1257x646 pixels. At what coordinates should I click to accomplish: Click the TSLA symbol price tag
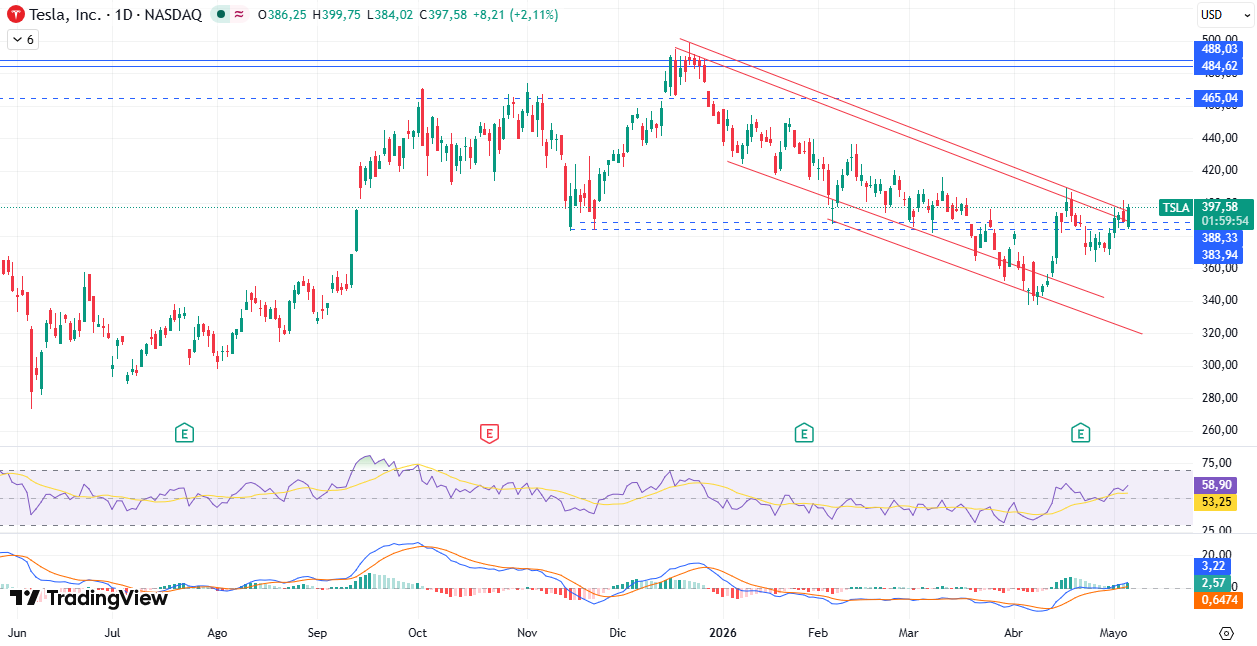click(x=1176, y=208)
